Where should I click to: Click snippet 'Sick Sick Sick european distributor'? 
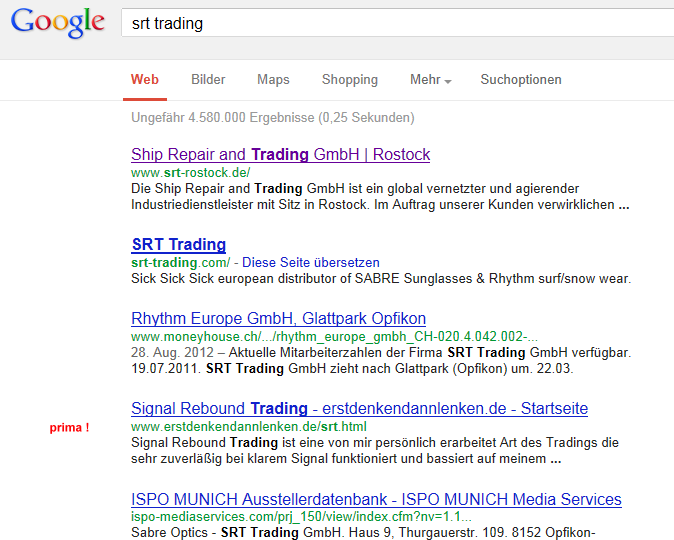pyautogui.click(x=381, y=279)
